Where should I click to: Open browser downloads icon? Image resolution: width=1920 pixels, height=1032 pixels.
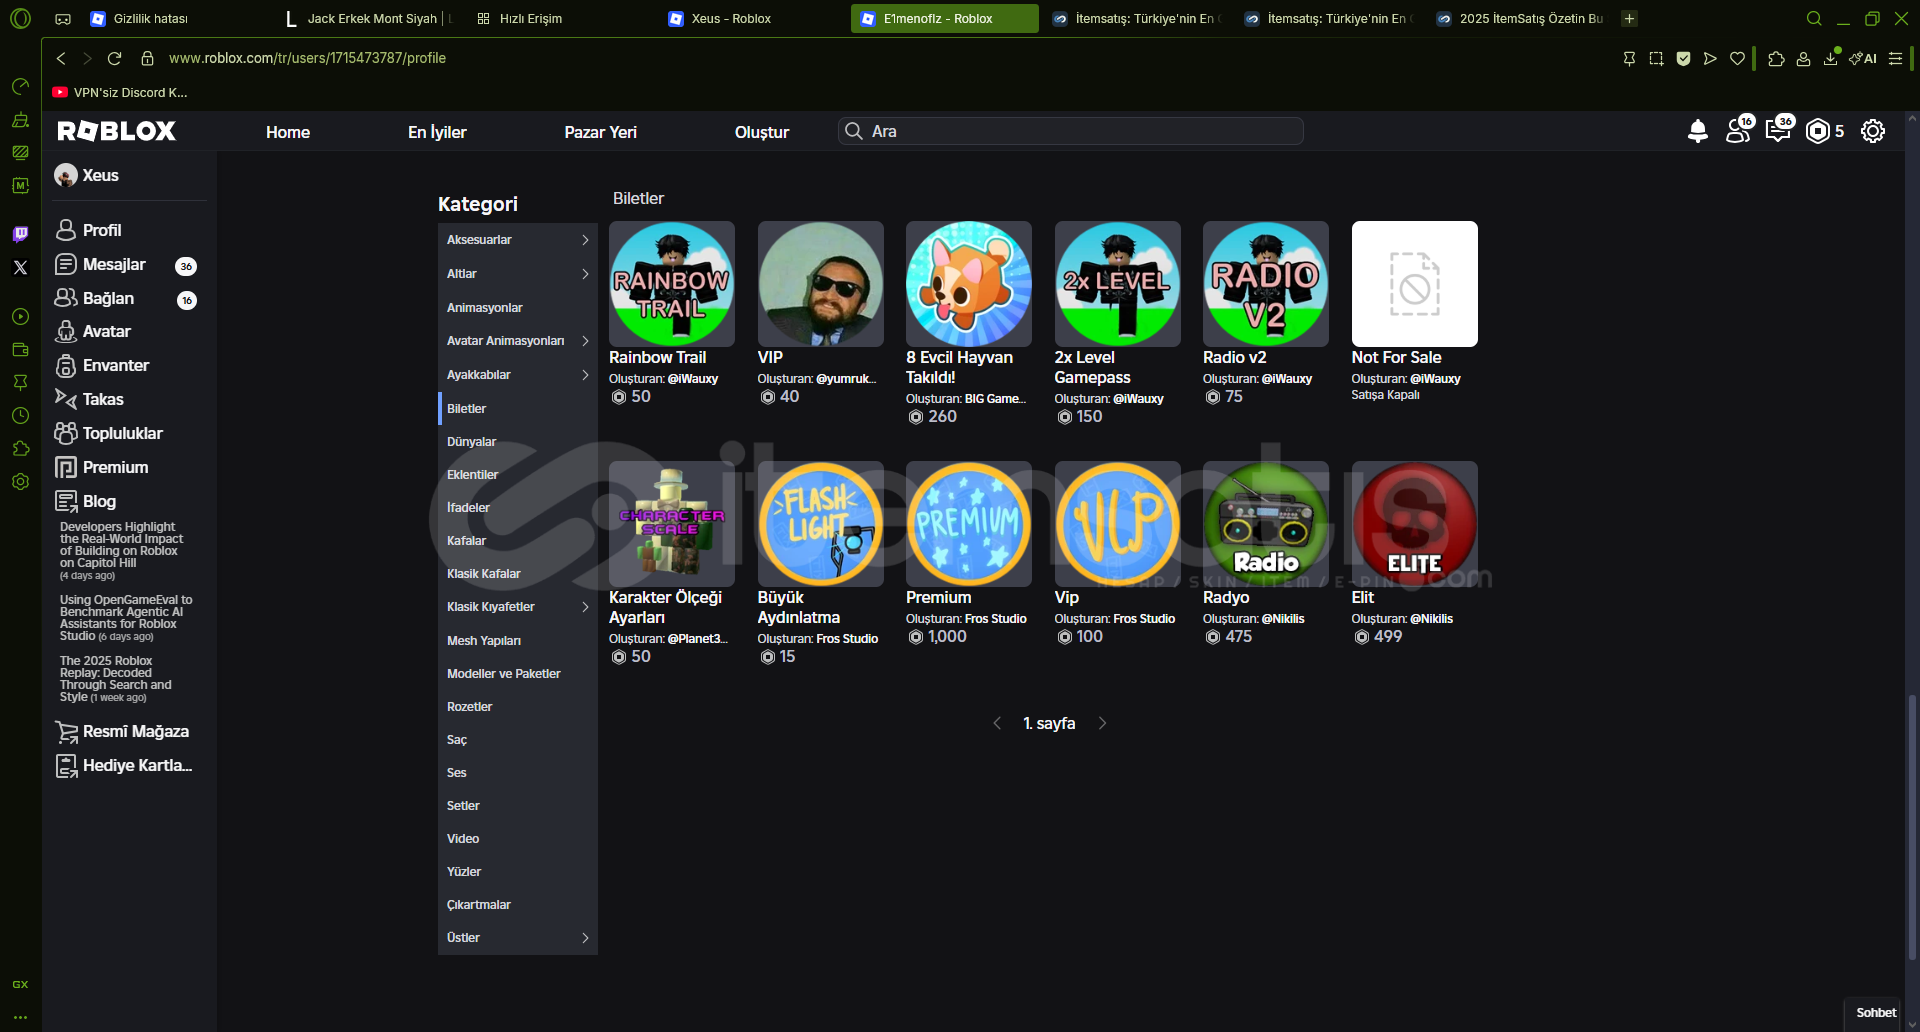1830,58
